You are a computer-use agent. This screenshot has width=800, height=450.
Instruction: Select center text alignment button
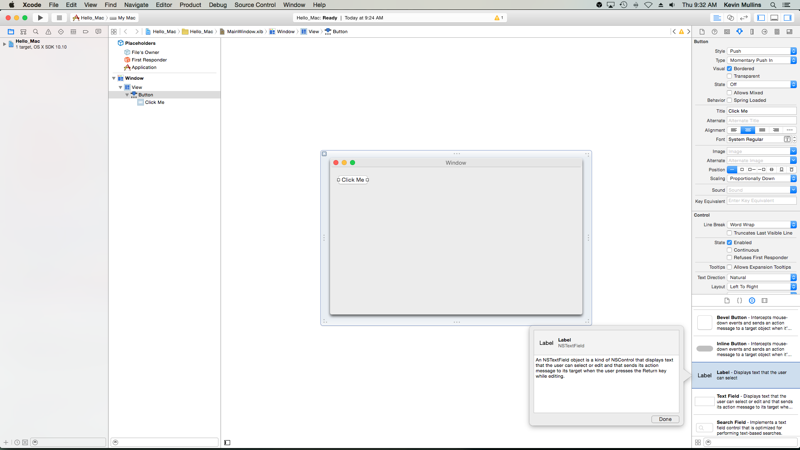coord(747,130)
